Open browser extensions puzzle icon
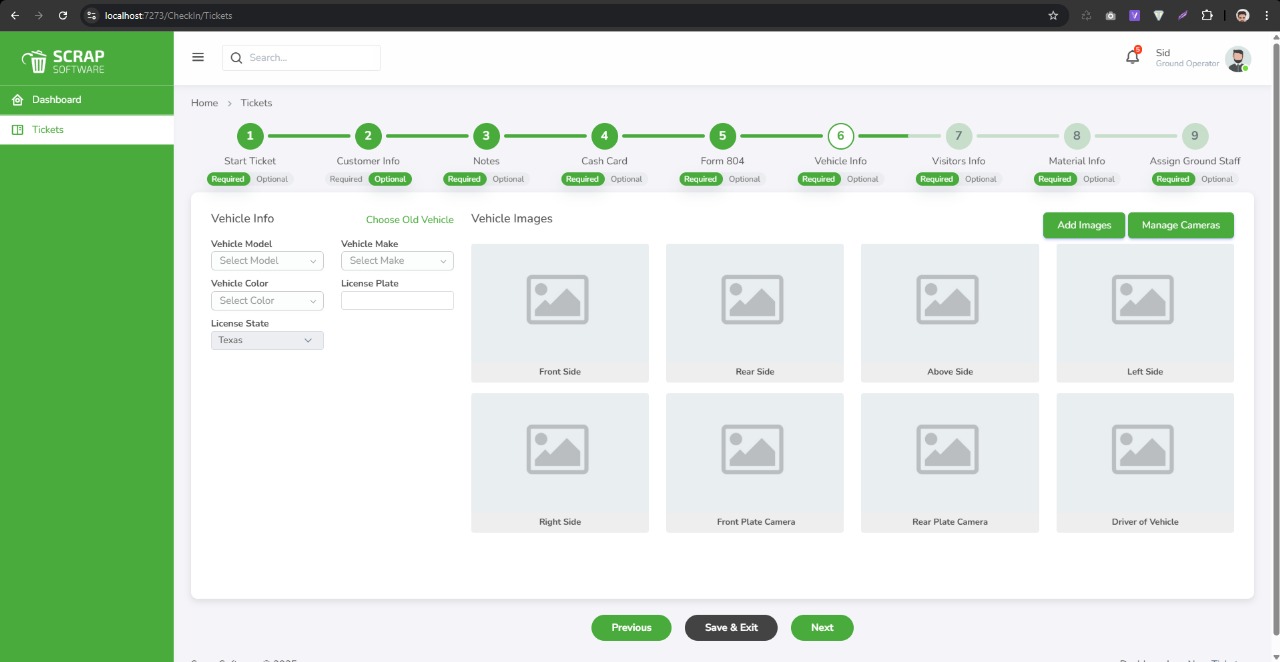This screenshot has height=662, width=1280. coord(1207,16)
